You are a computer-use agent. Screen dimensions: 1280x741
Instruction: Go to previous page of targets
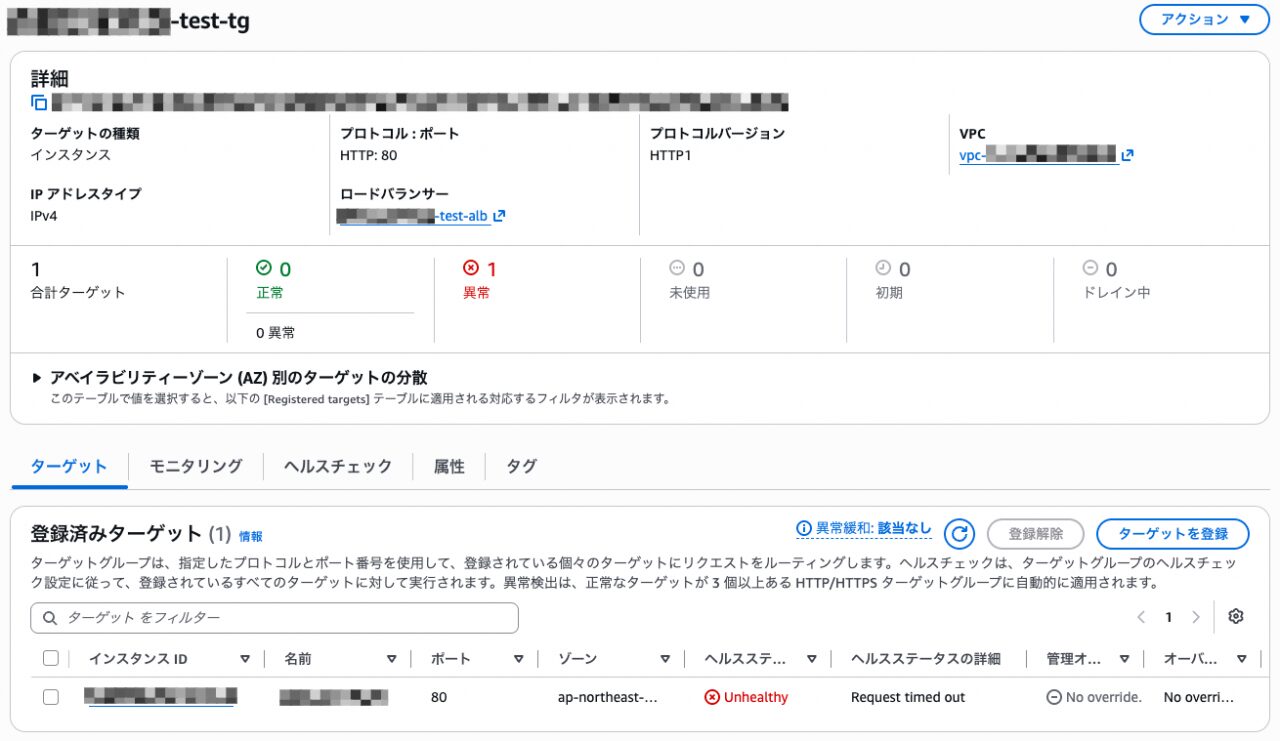click(1141, 617)
